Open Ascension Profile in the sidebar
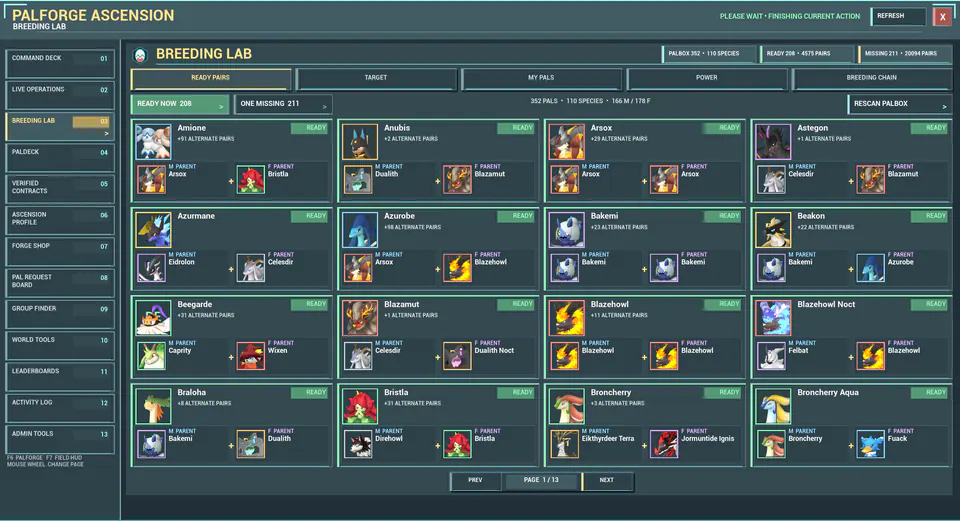Viewport: 960px width, 521px height. [x=60, y=220]
